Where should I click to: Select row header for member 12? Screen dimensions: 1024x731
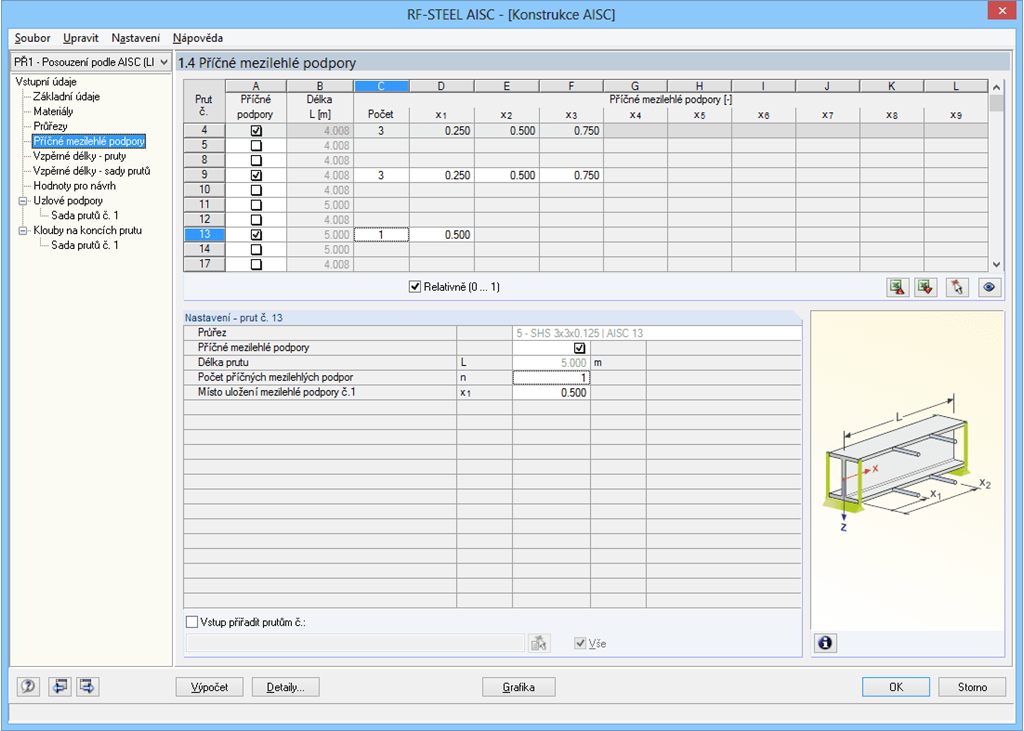coord(204,219)
